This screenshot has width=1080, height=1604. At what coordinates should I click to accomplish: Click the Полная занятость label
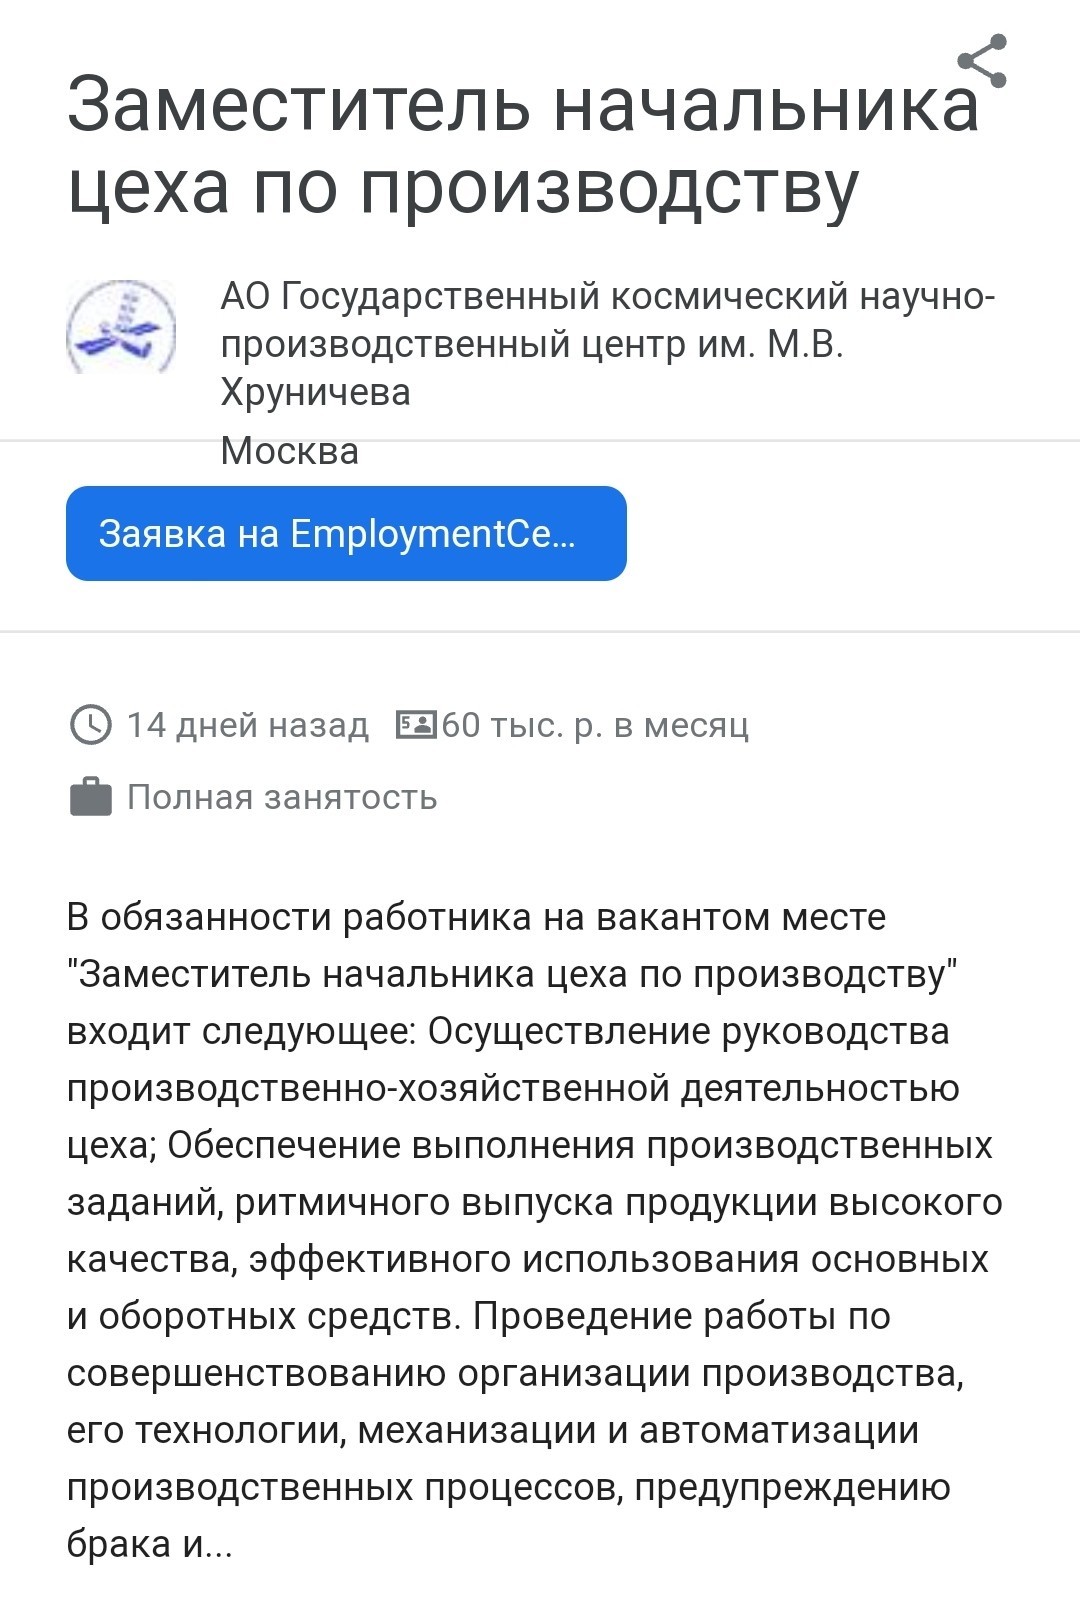(282, 797)
